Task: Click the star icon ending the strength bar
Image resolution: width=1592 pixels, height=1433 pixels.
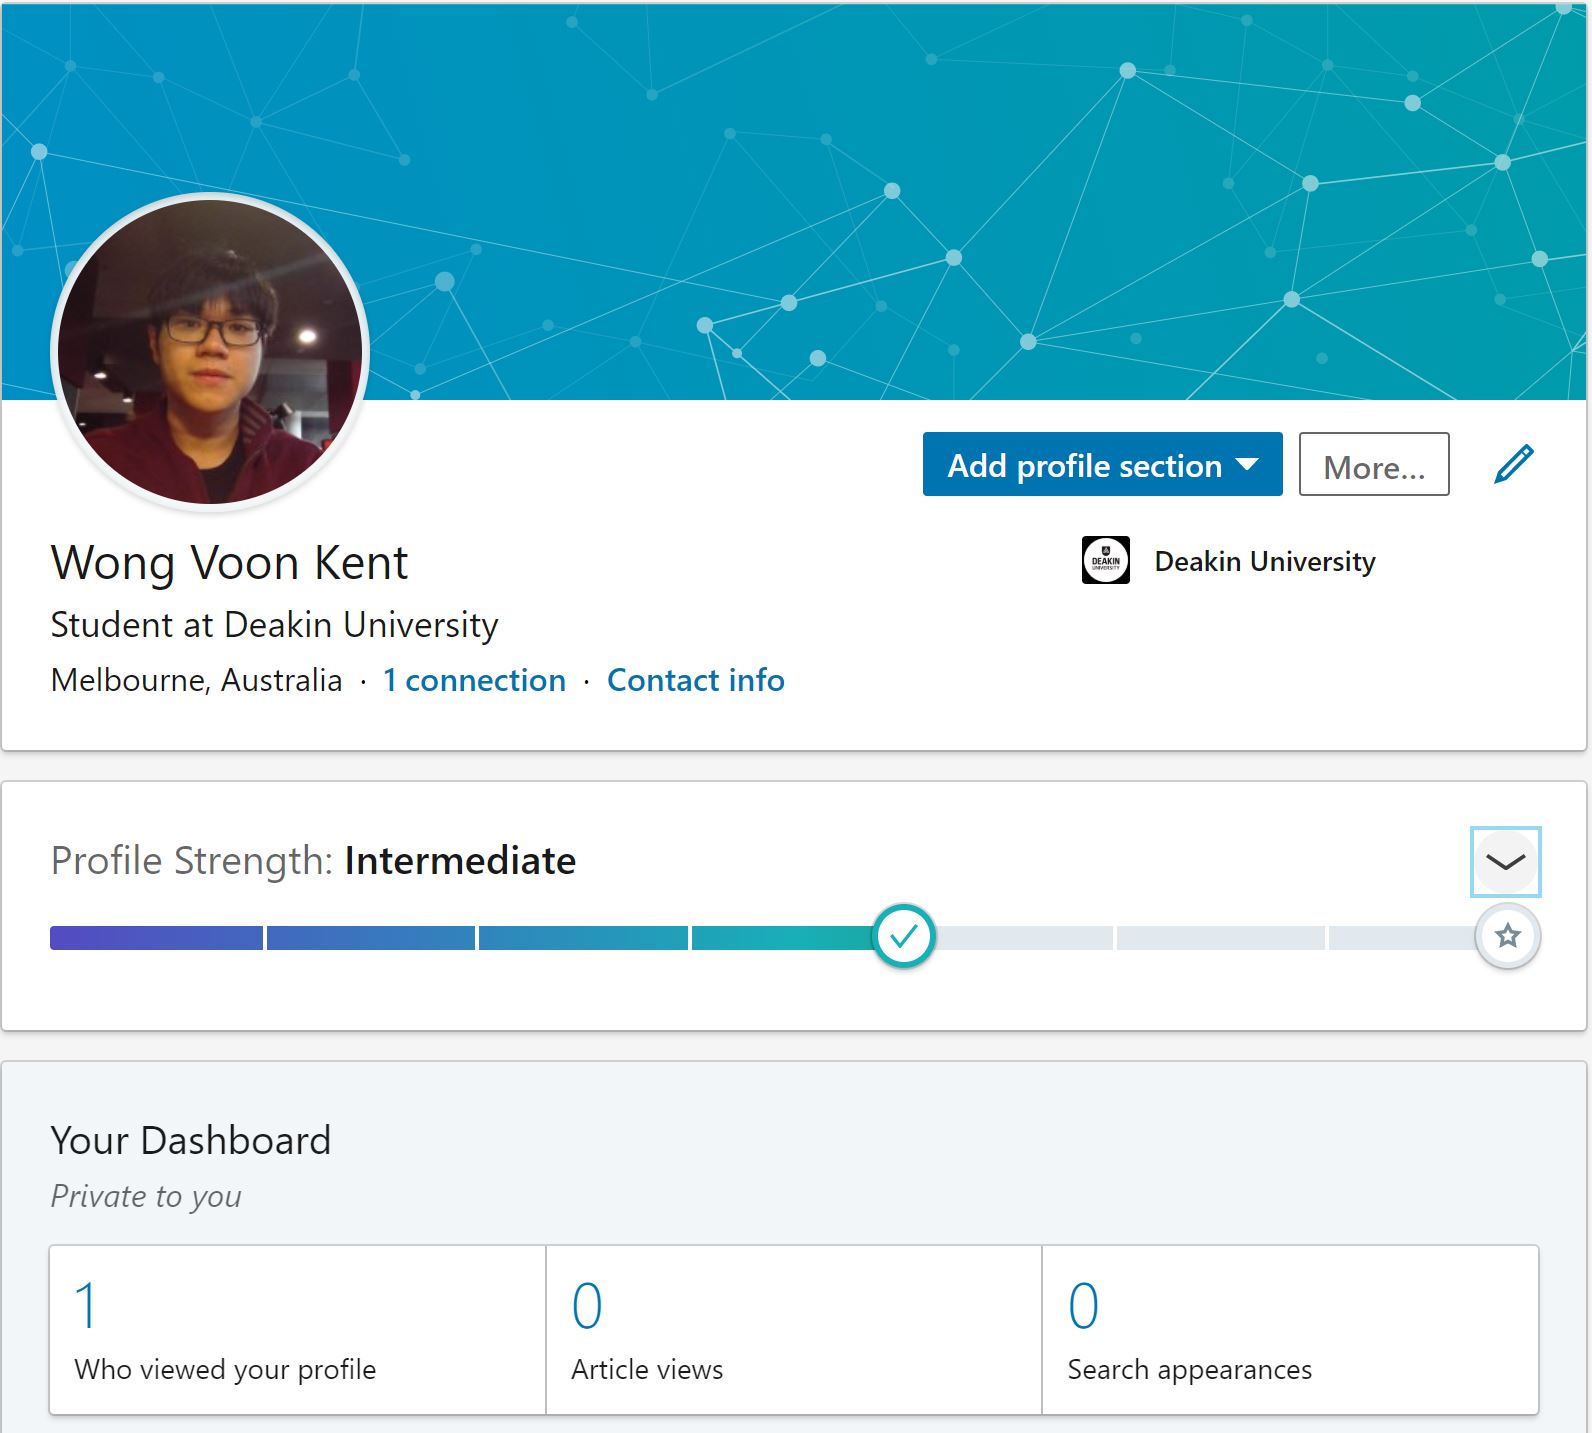Action: [1507, 936]
